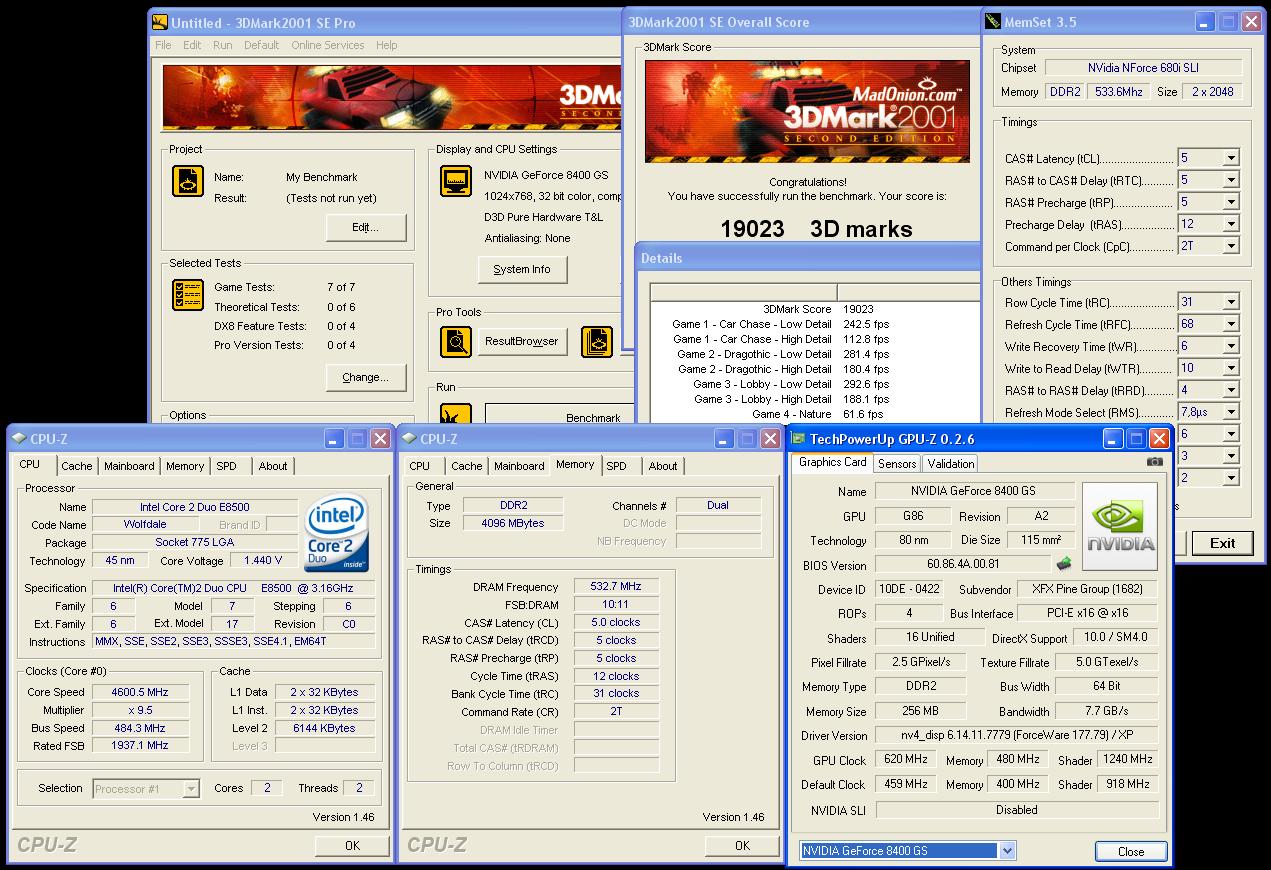Viewport: 1271px width, 870px height.
Task: Click the Close button in GPU-Z
Action: [x=1131, y=852]
